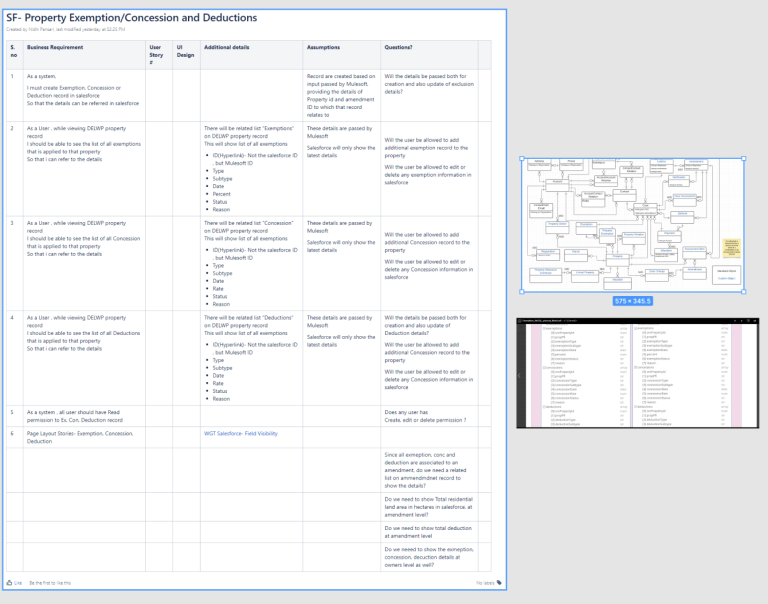The image size is (768, 604).
Task: Click 'Percent' bullet in exemptions row
Action: pos(221,194)
